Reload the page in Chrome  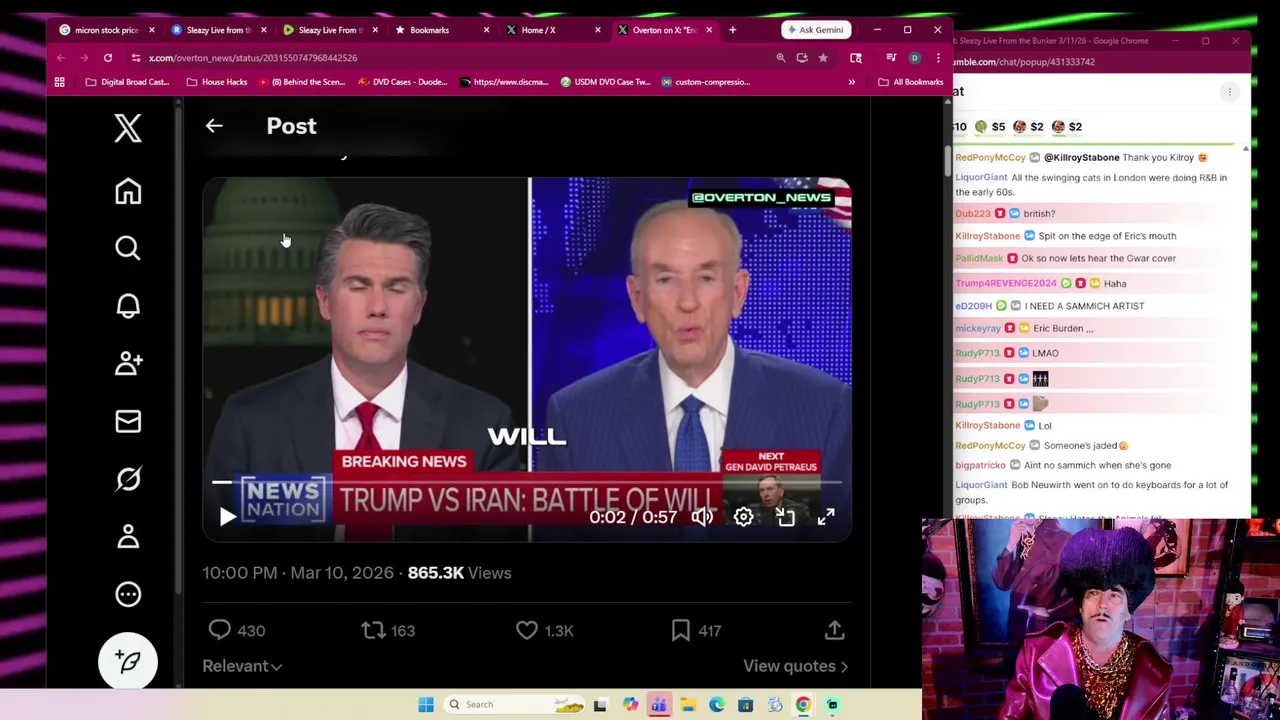tap(108, 58)
